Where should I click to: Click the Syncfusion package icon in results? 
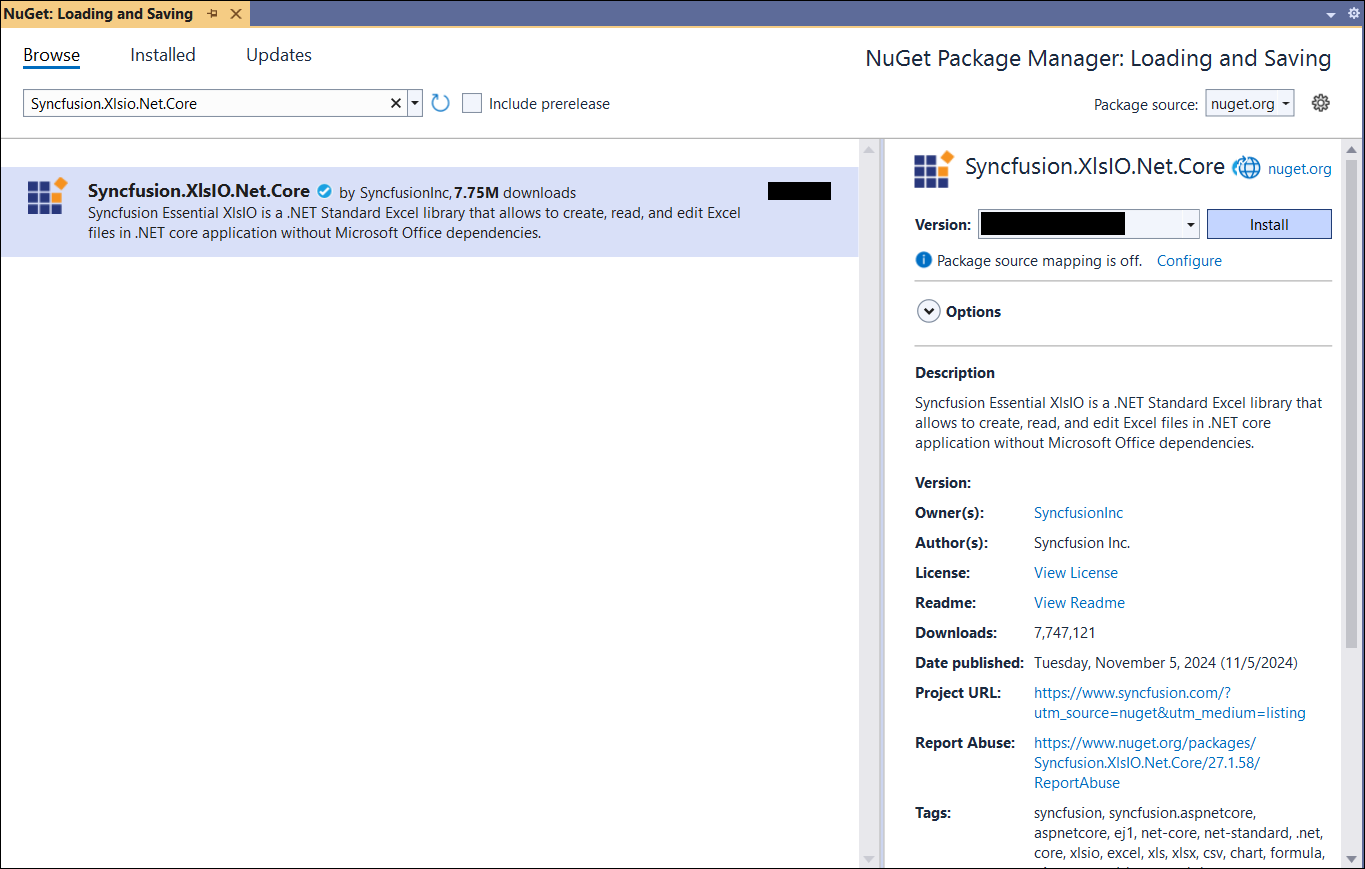pos(46,196)
